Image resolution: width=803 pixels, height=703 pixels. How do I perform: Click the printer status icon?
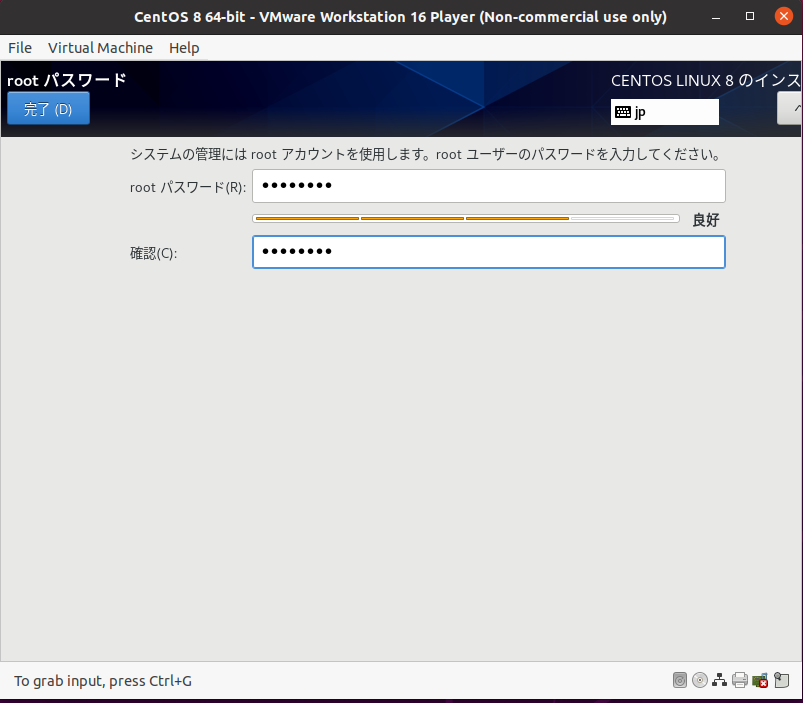point(739,680)
